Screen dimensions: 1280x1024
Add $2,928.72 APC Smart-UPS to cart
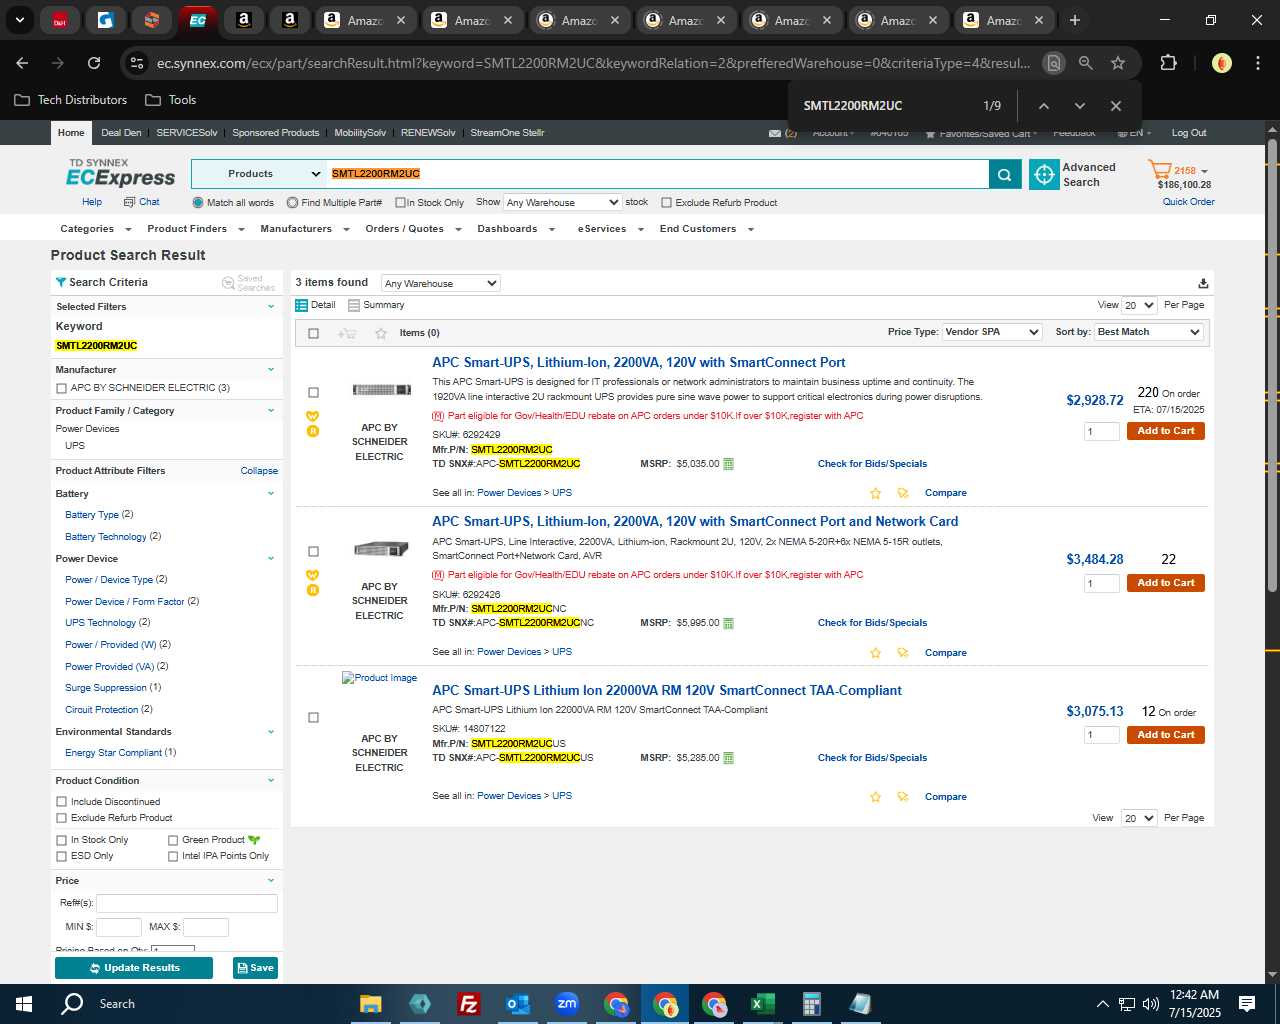point(1166,431)
